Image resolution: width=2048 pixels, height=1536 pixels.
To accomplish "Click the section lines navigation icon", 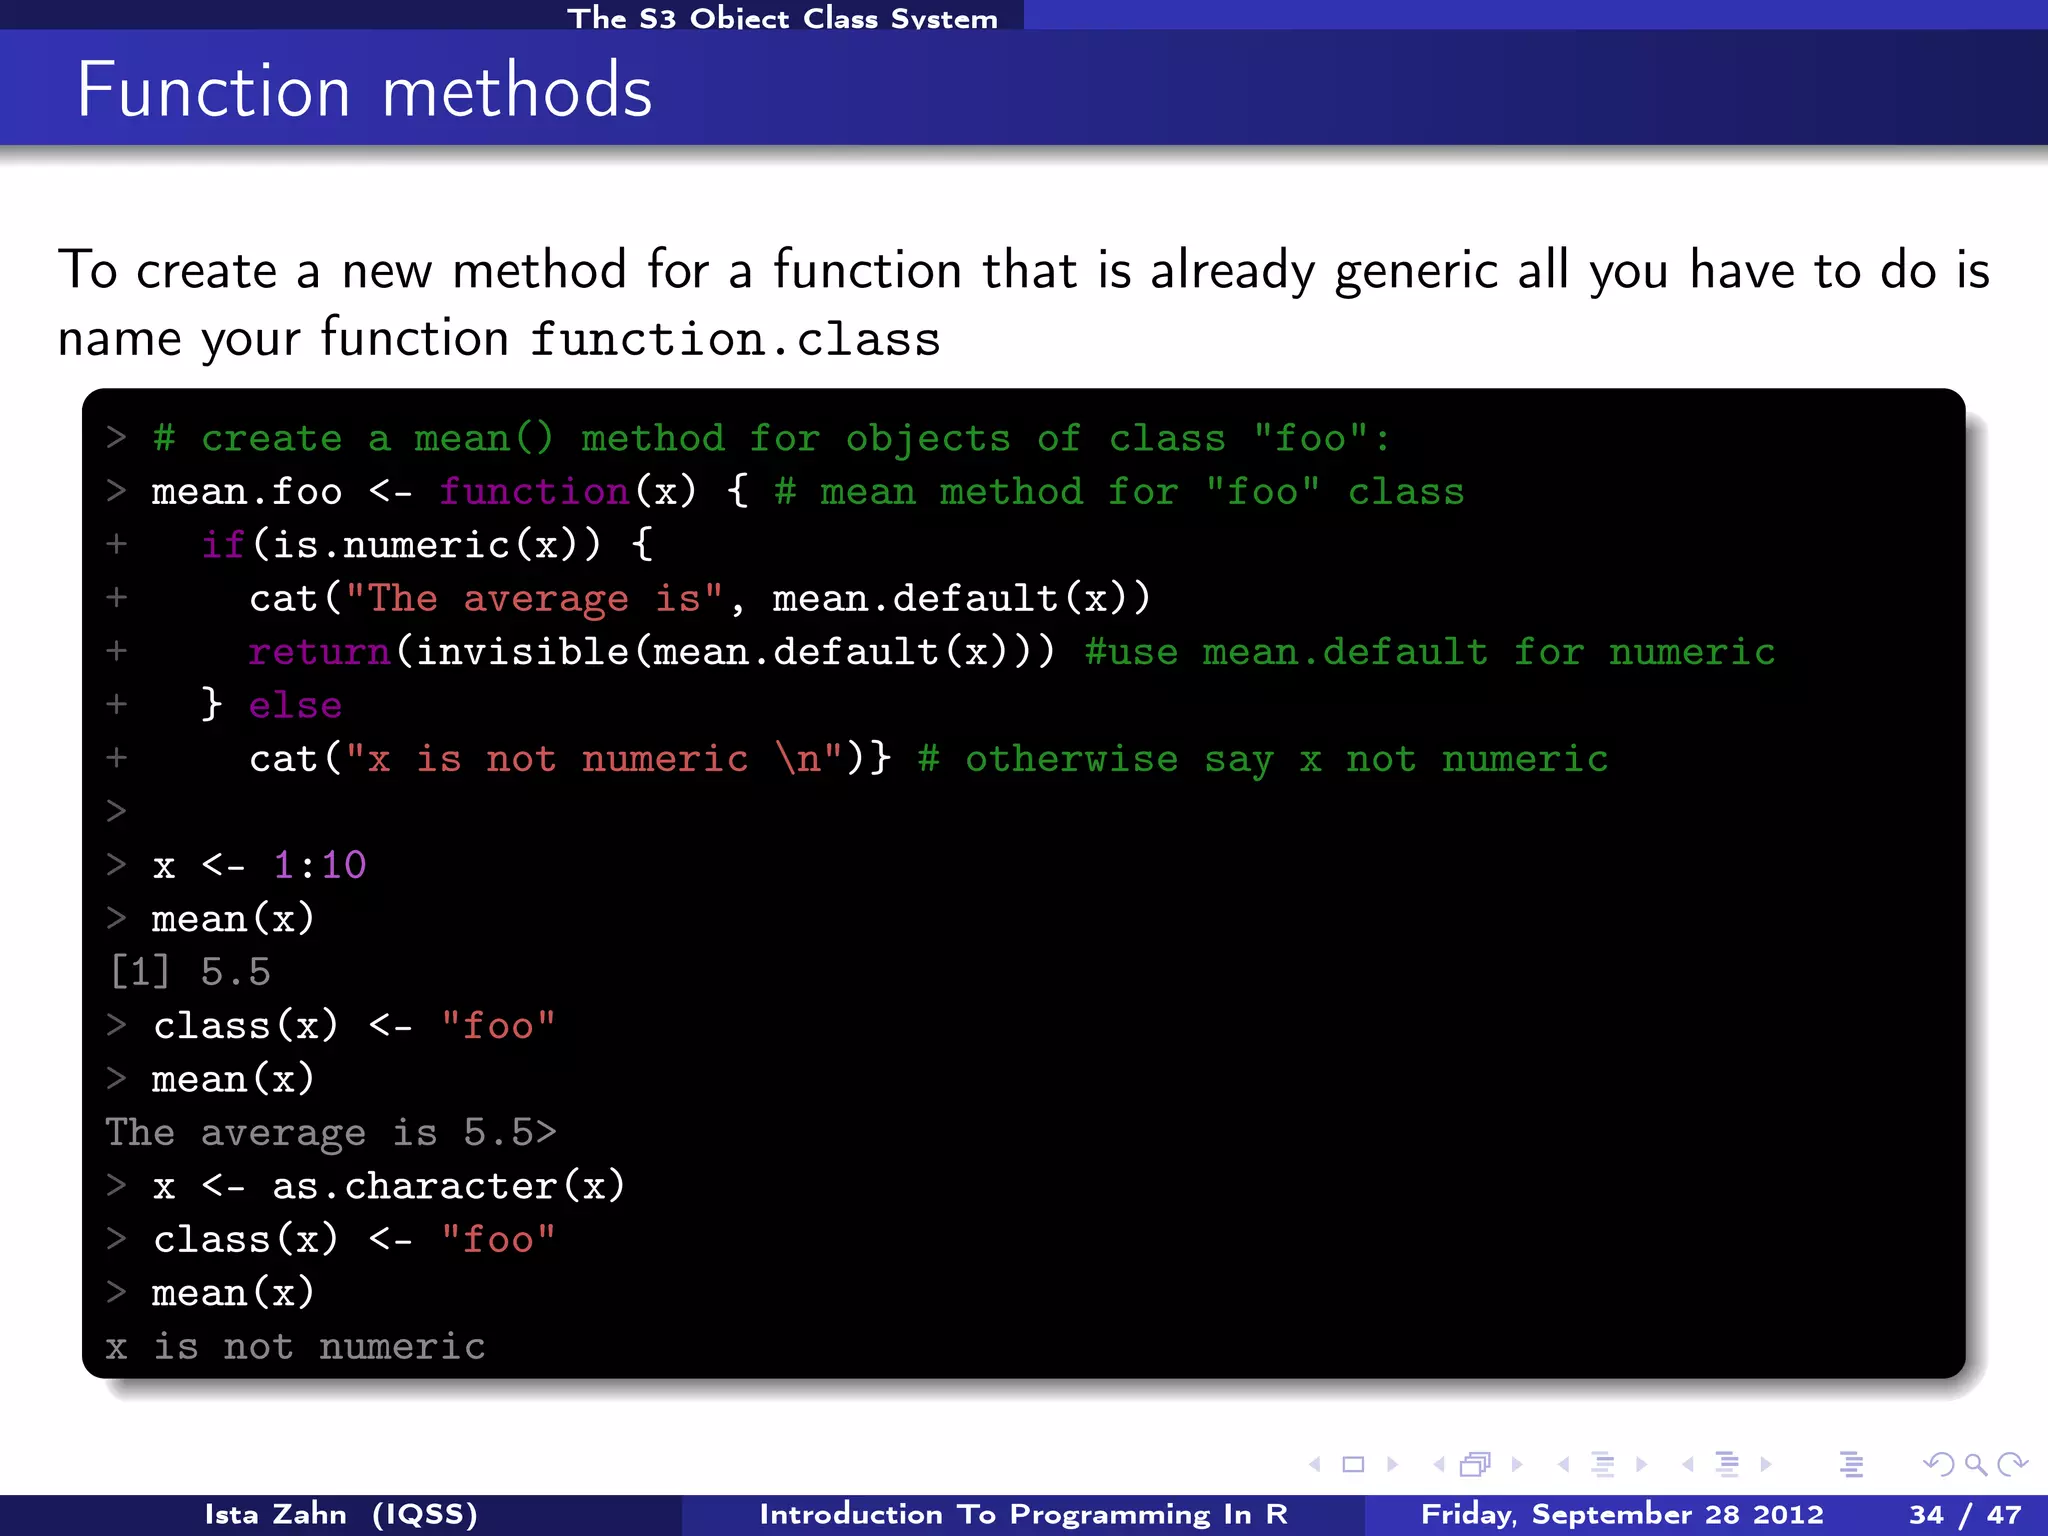I will (x=1727, y=1465).
